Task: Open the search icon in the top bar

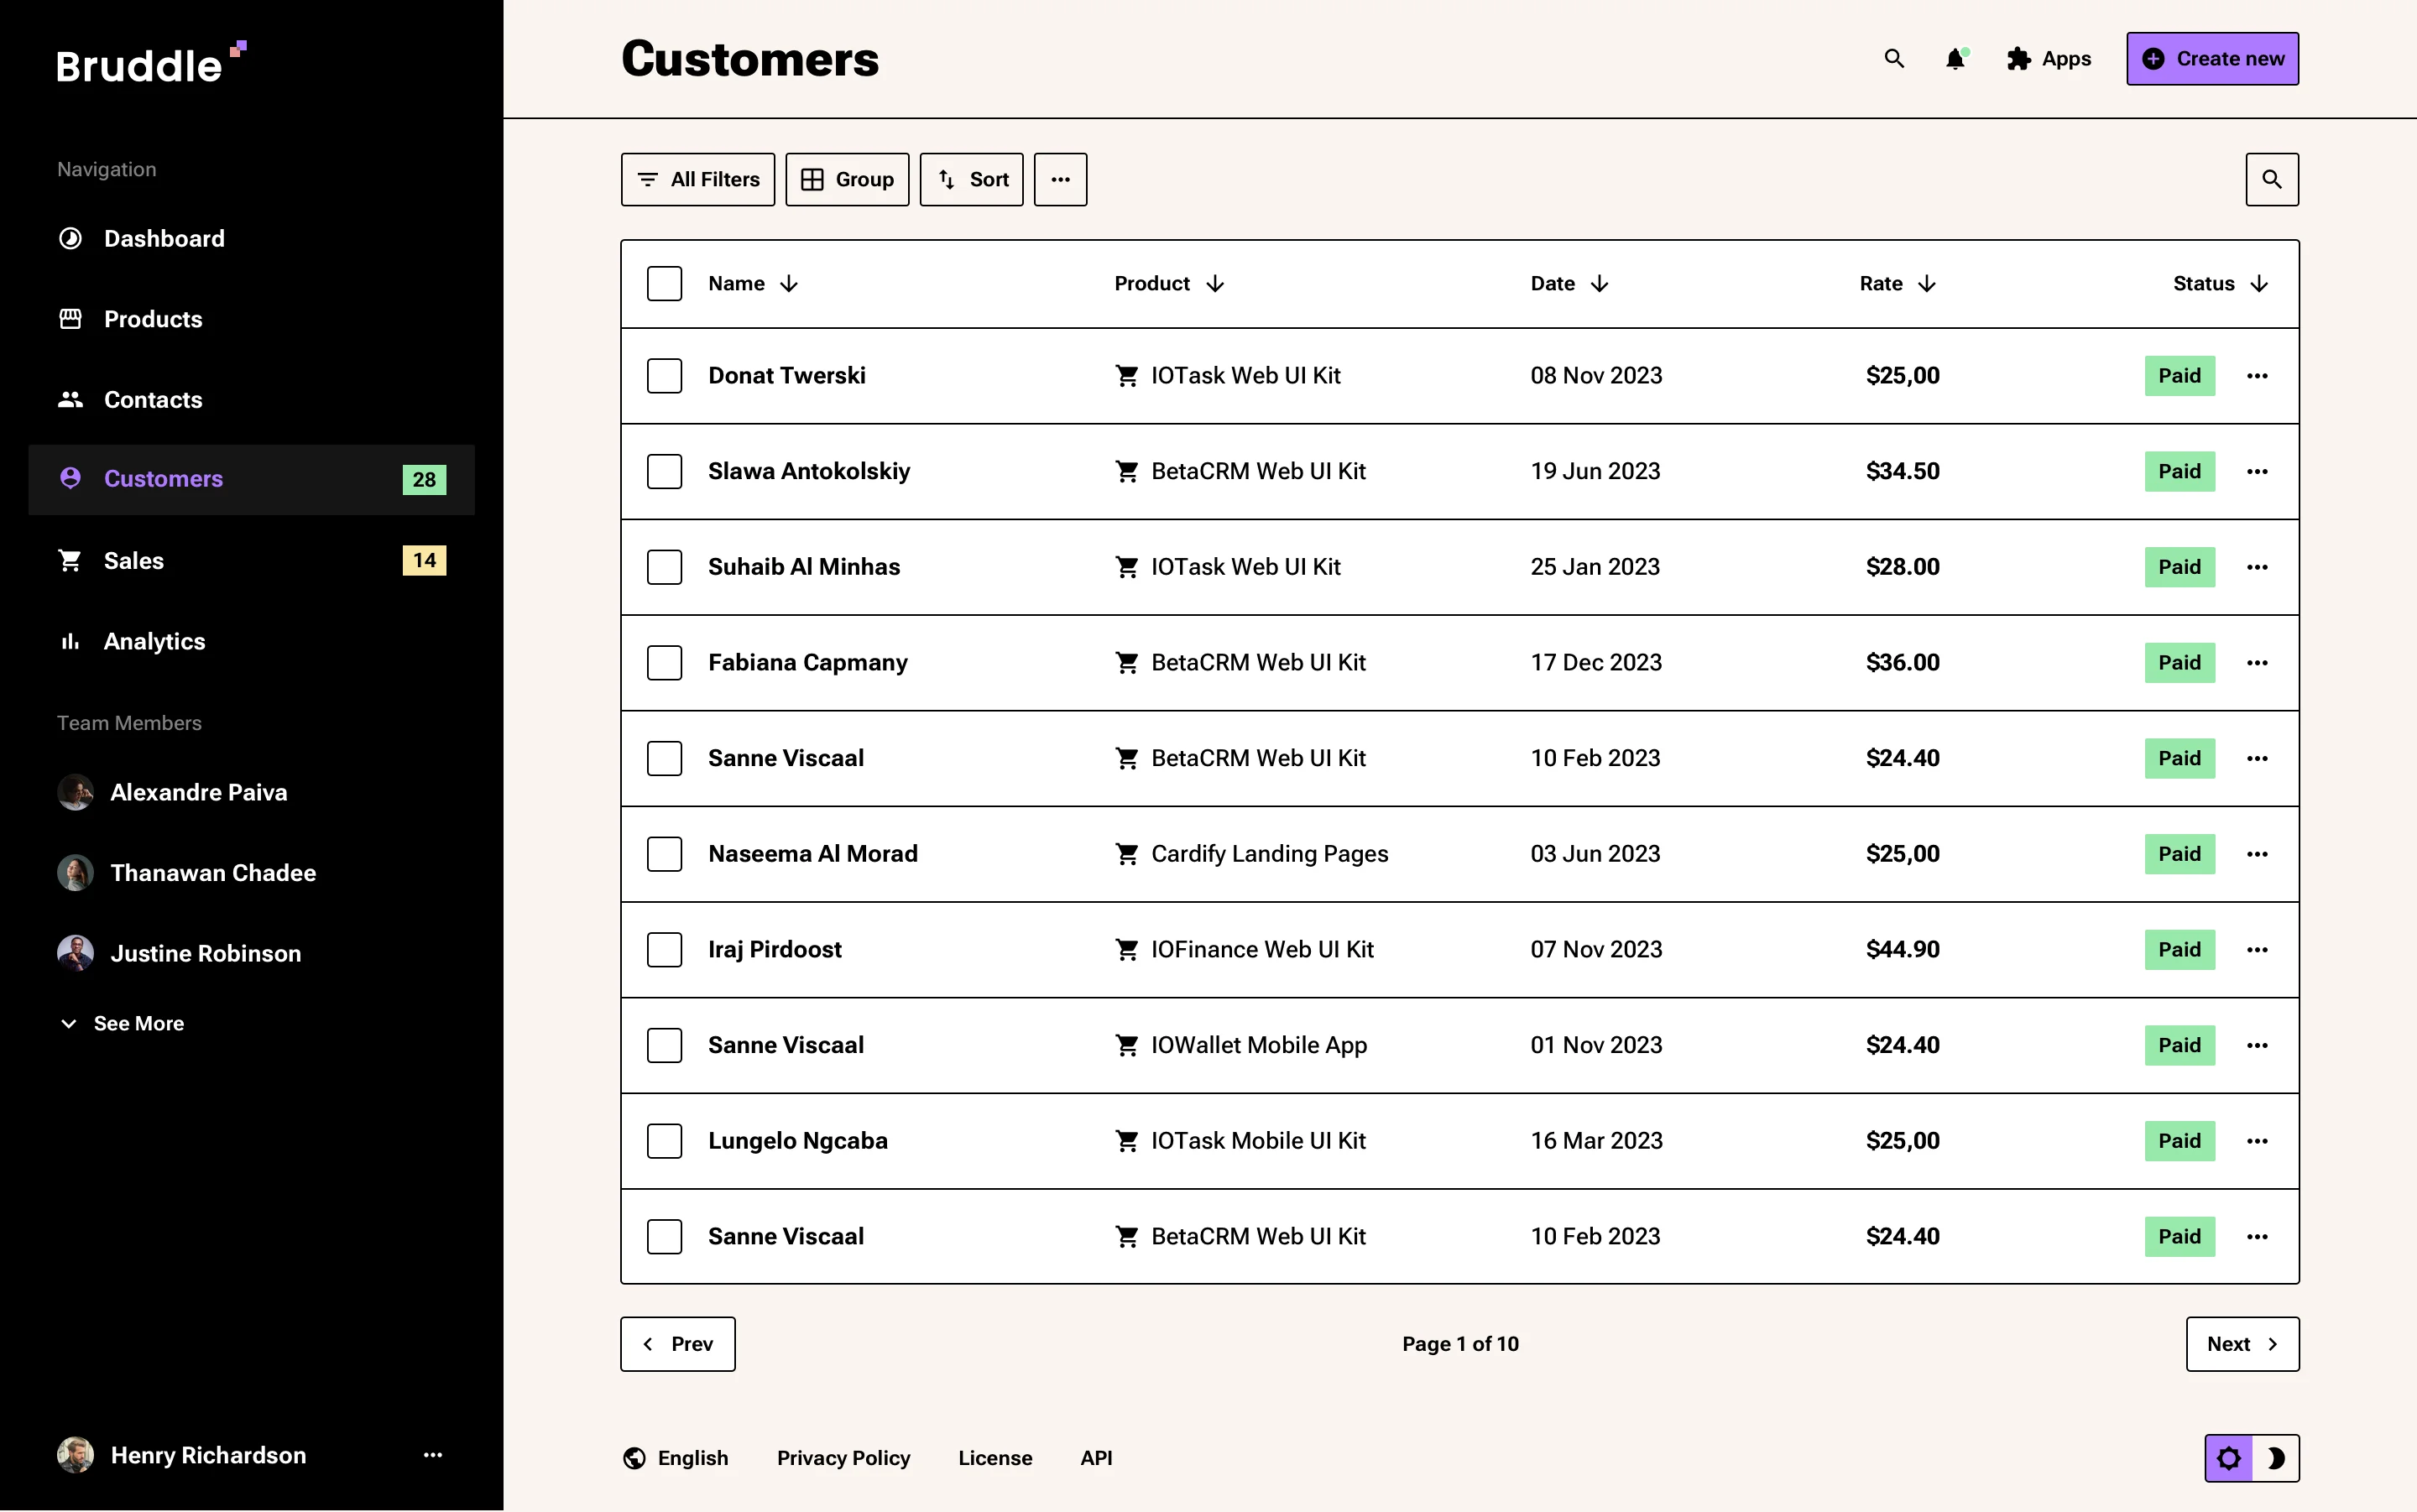Action: pos(1893,59)
